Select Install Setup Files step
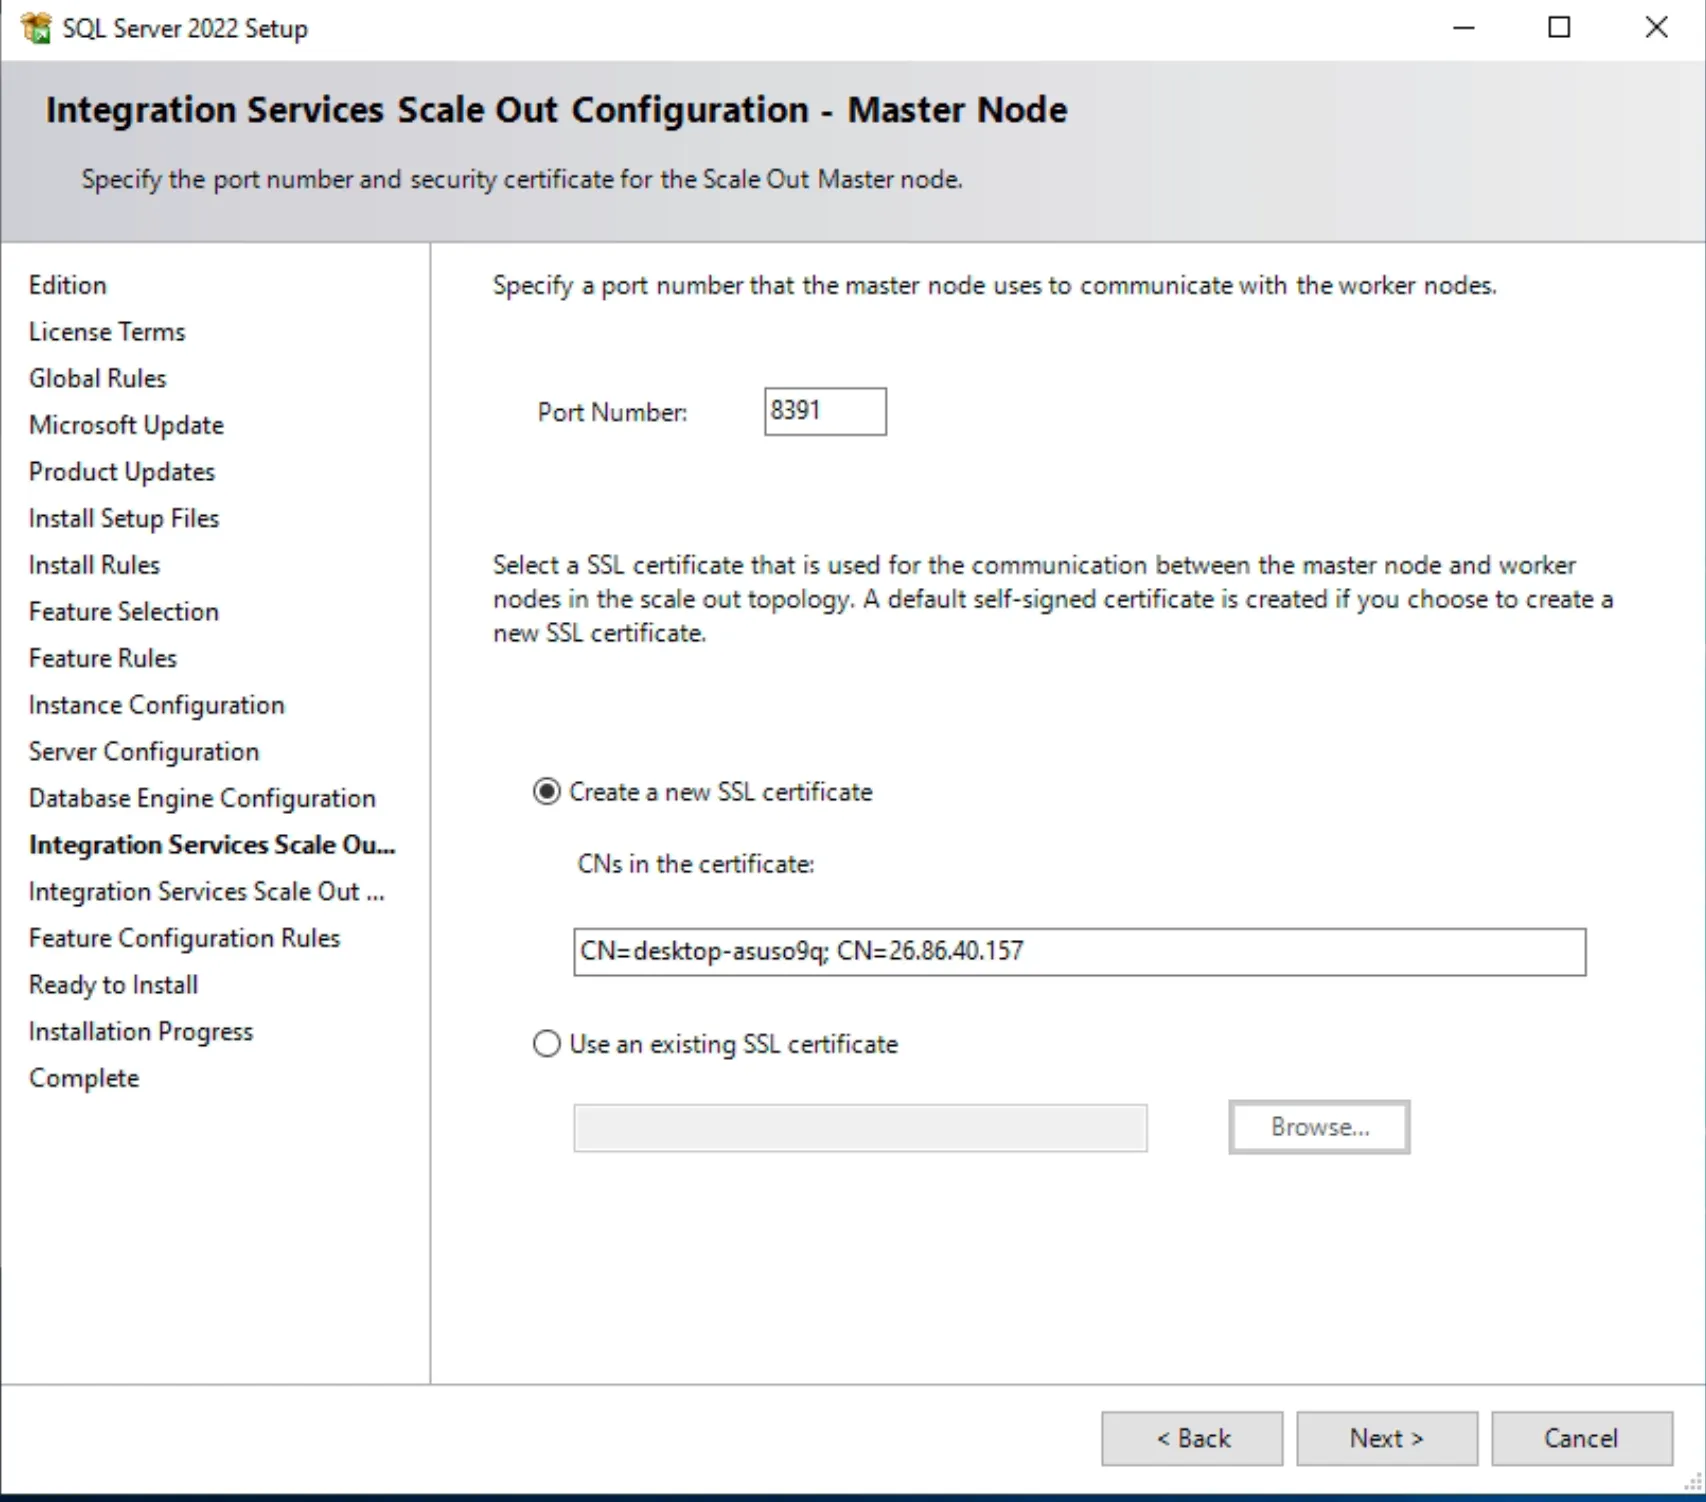 (123, 518)
